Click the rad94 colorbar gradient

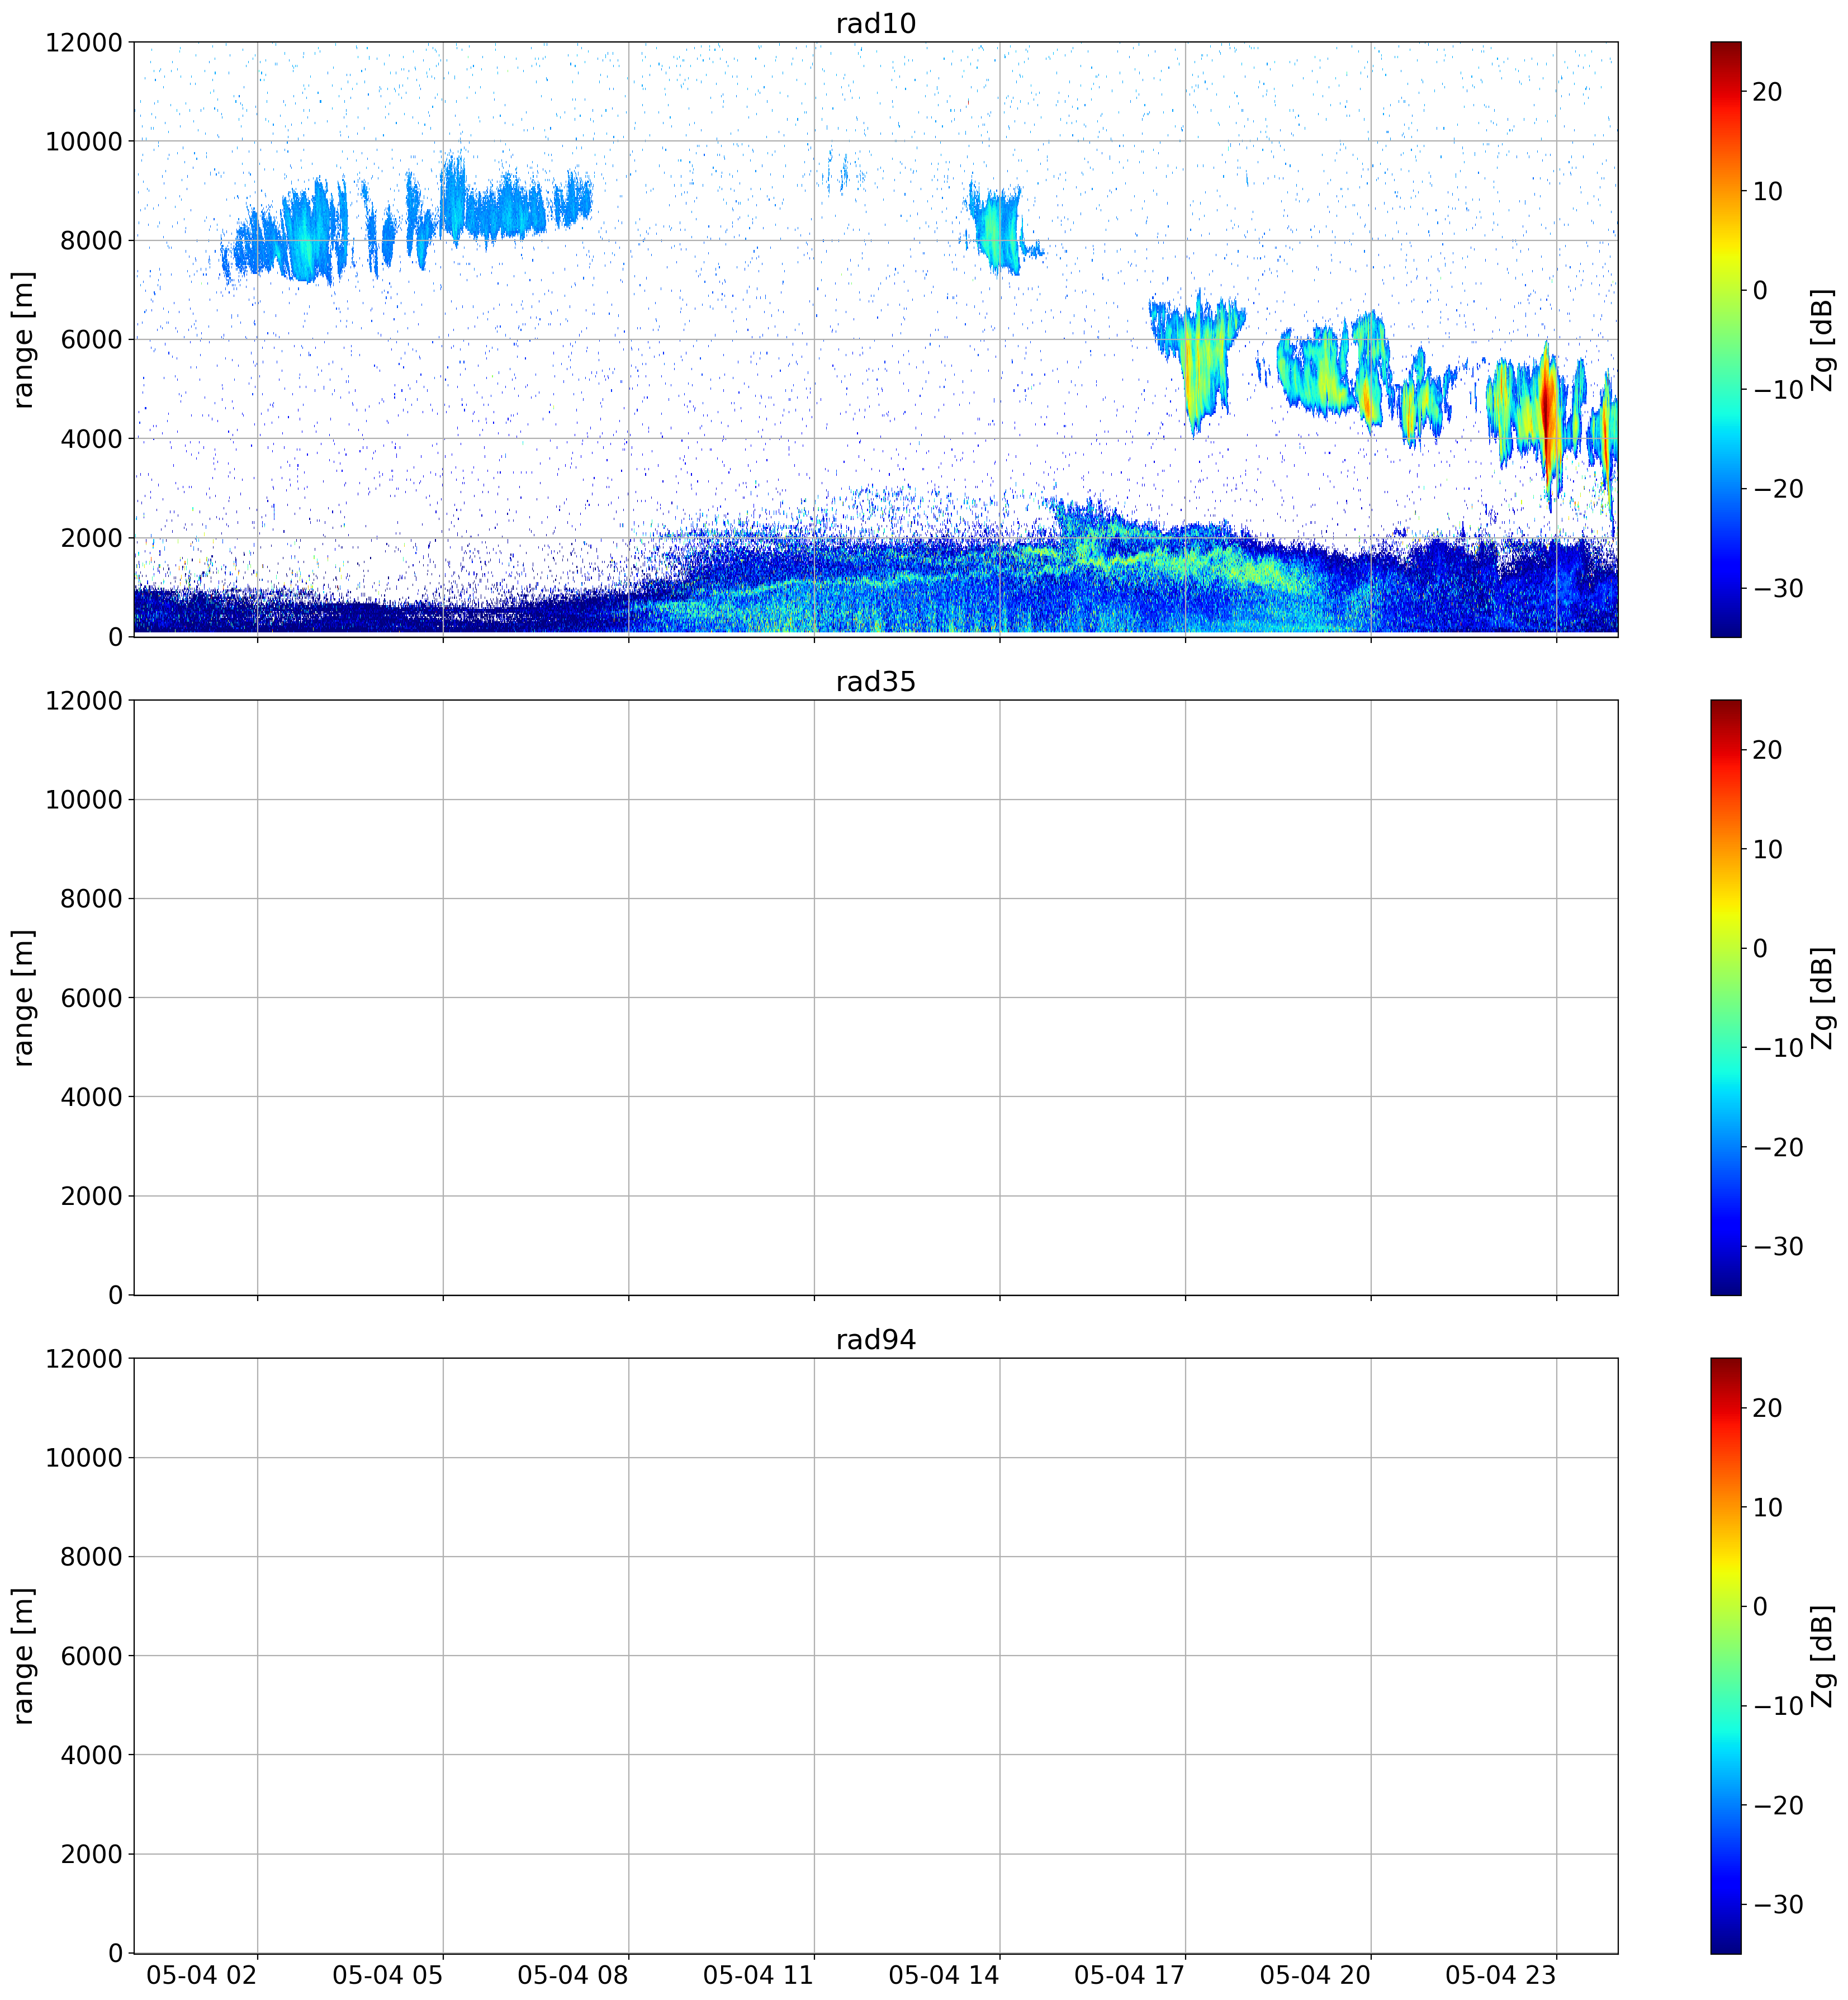[x=1725, y=1655]
